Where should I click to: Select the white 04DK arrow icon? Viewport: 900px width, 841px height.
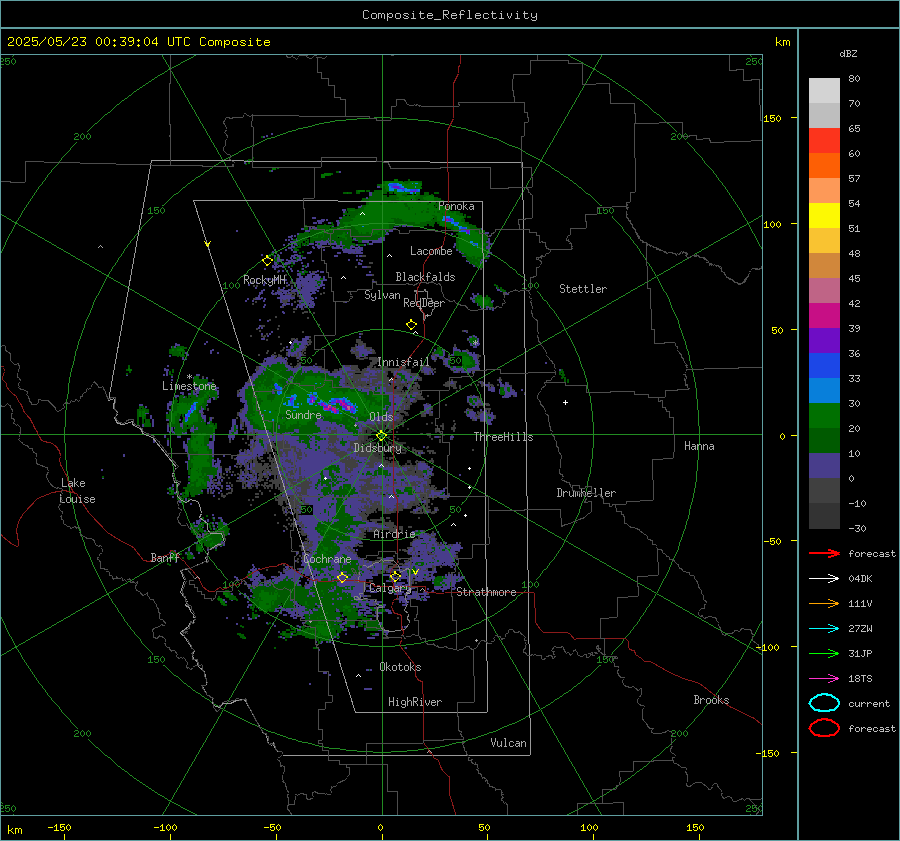click(x=824, y=578)
